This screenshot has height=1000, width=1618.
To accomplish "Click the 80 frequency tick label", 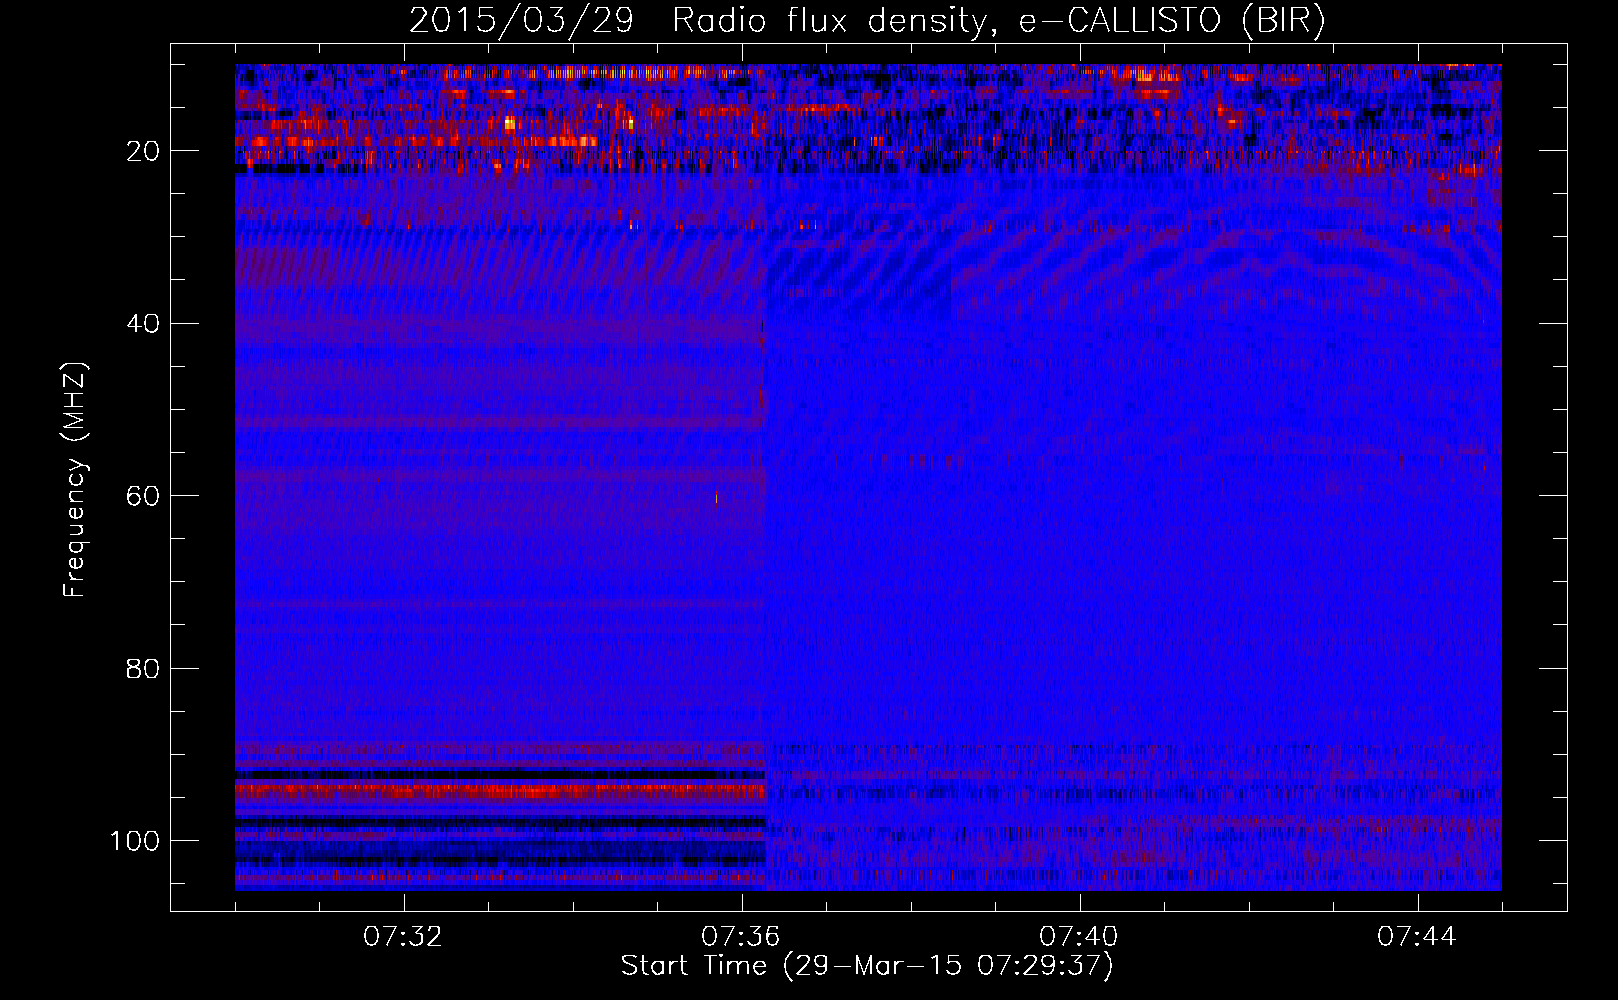I will (x=143, y=668).
